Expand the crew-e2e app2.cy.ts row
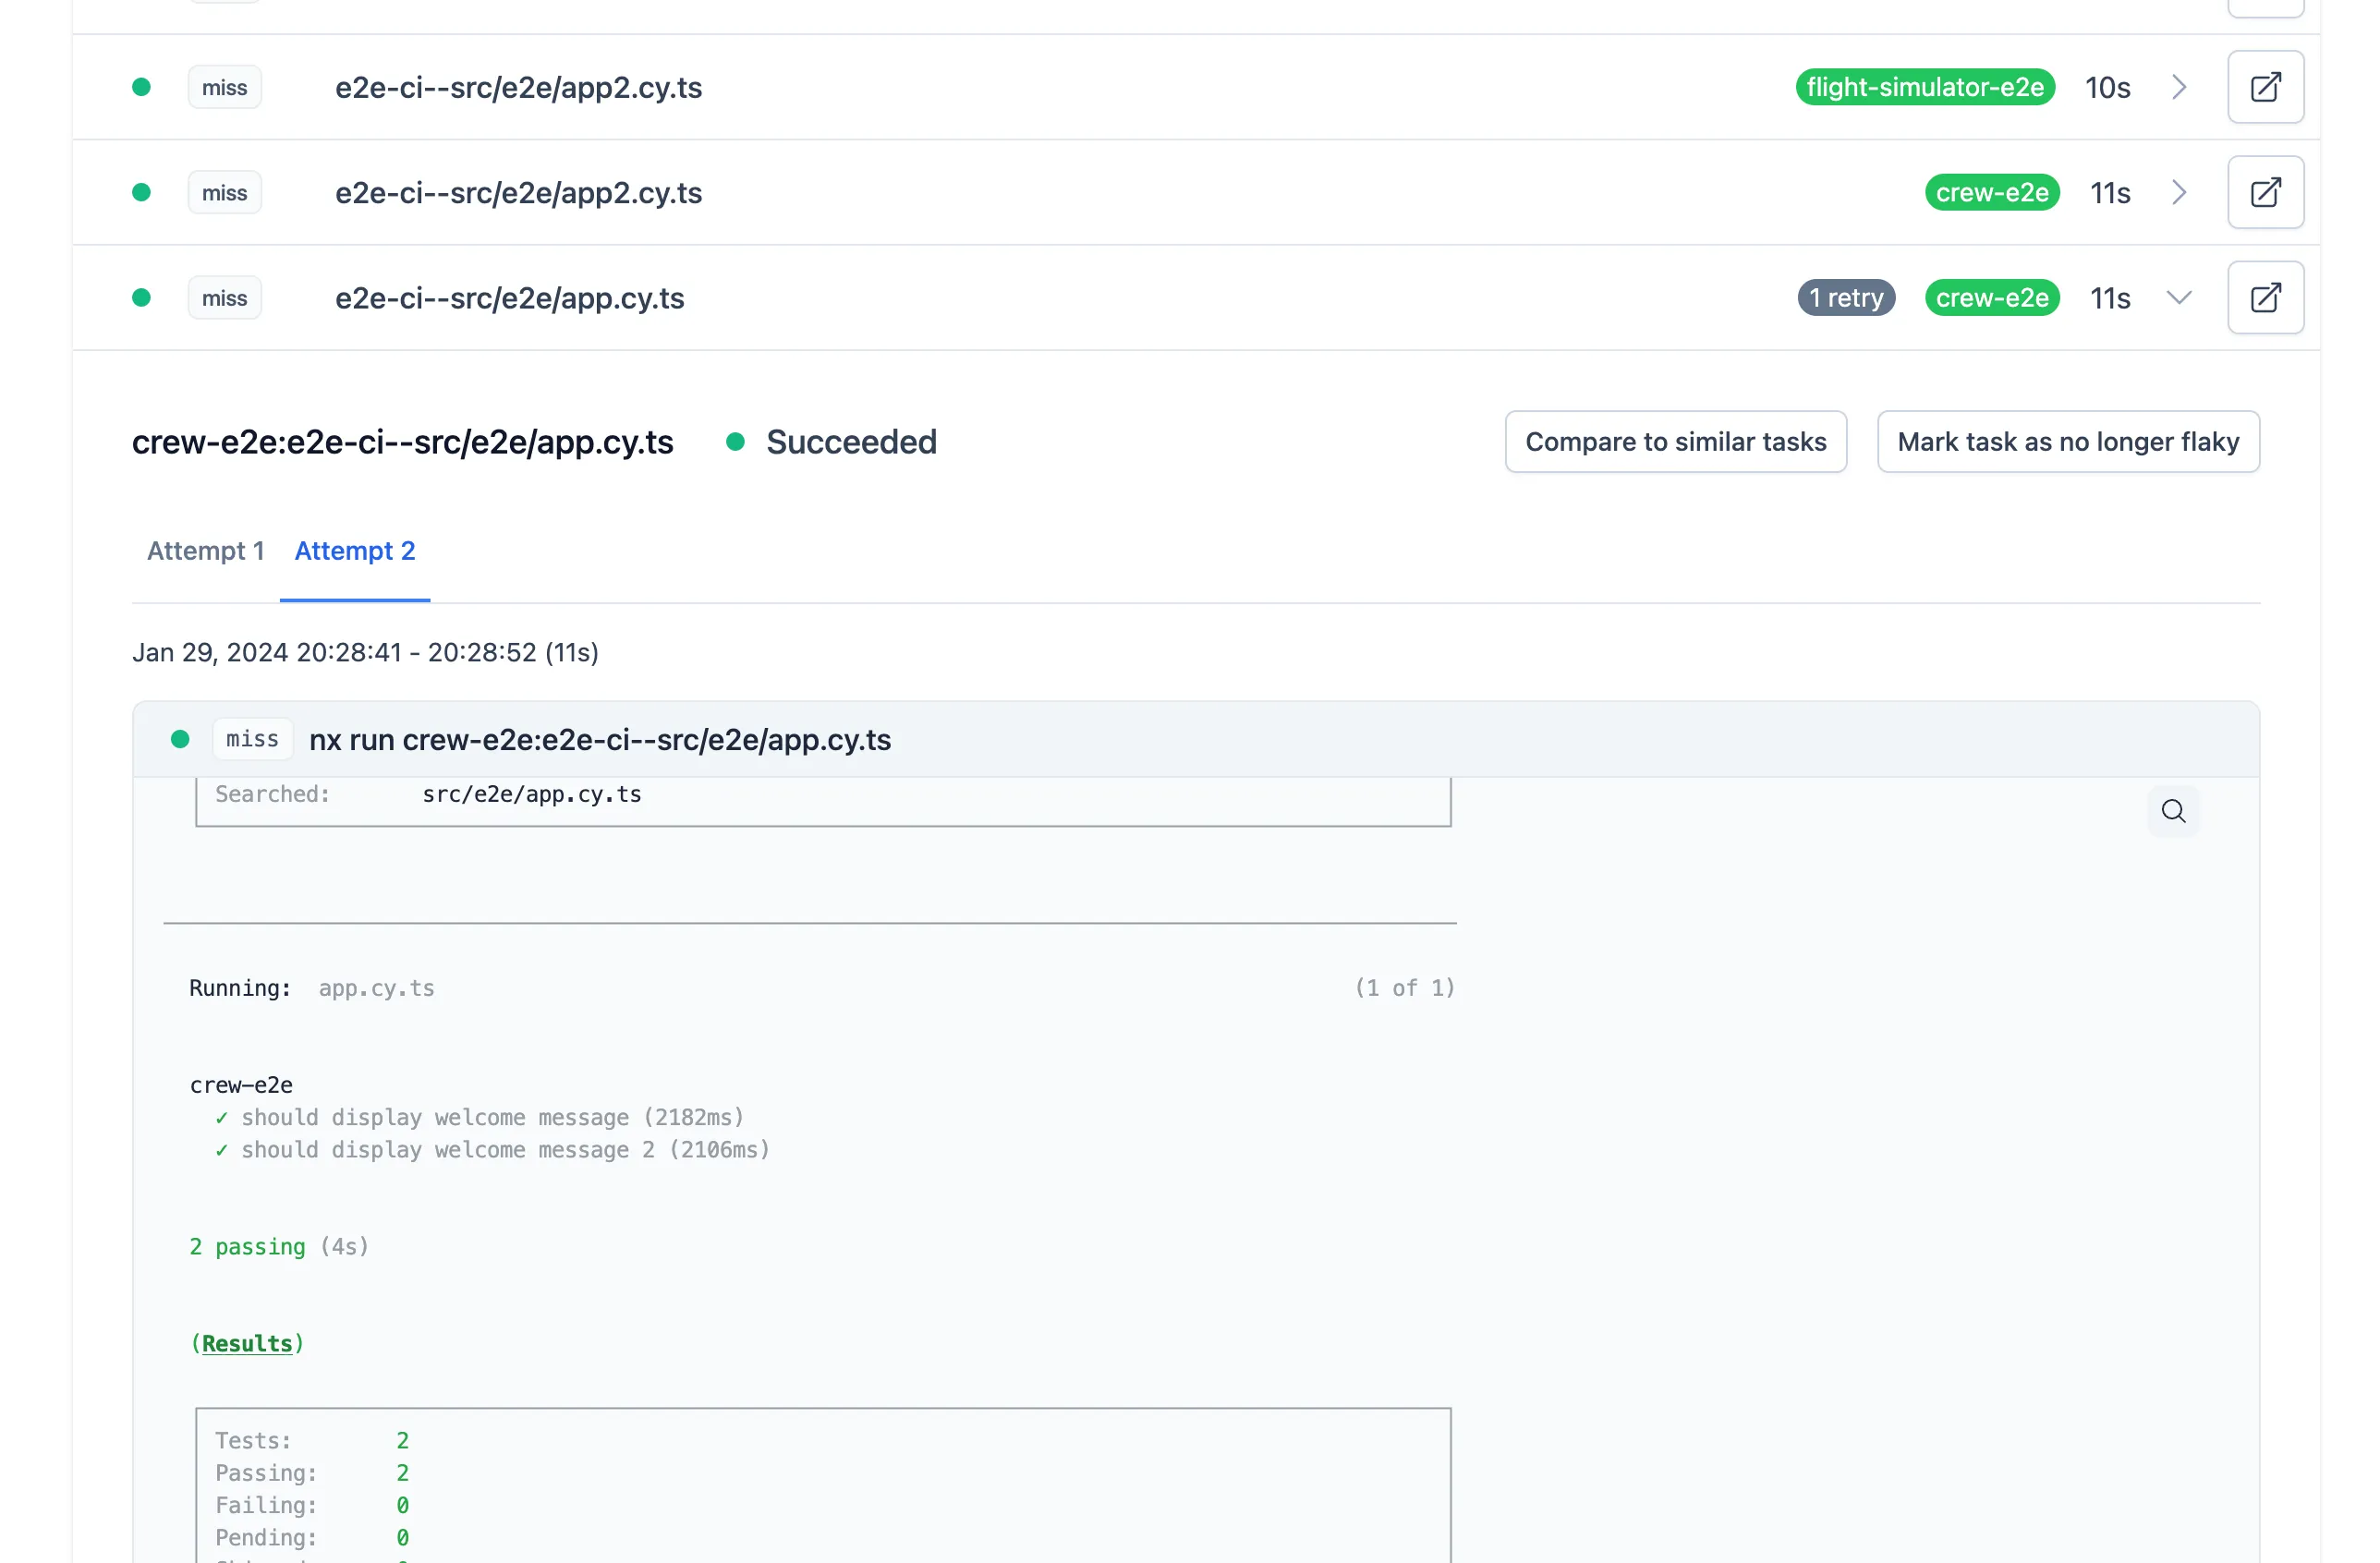This screenshot has height=1563, width=2380. (x=2179, y=192)
